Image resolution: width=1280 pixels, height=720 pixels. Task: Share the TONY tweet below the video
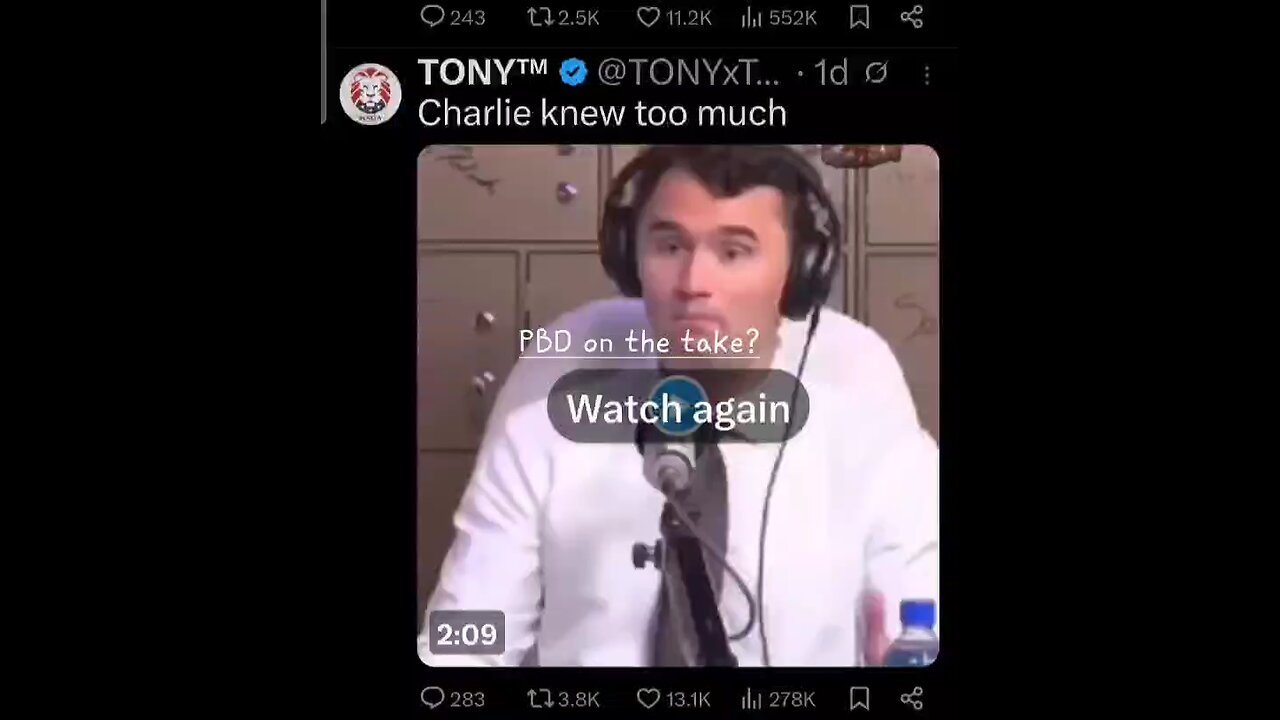click(911, 698)
